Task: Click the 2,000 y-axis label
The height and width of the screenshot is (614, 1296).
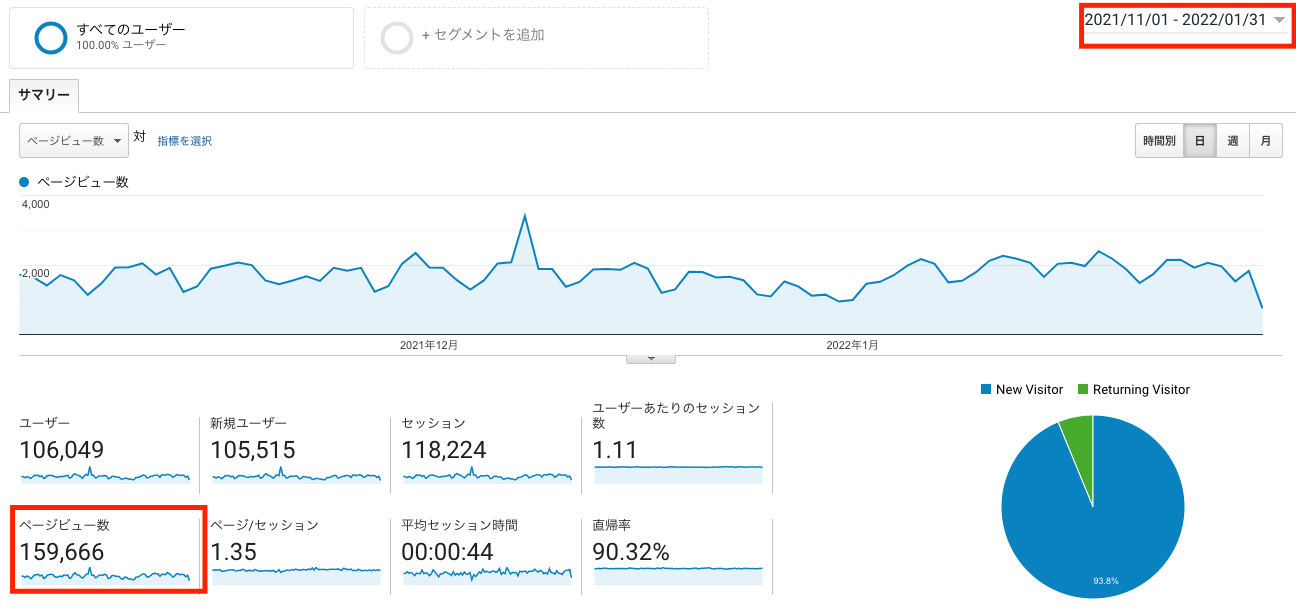Action: coord(35,273)
